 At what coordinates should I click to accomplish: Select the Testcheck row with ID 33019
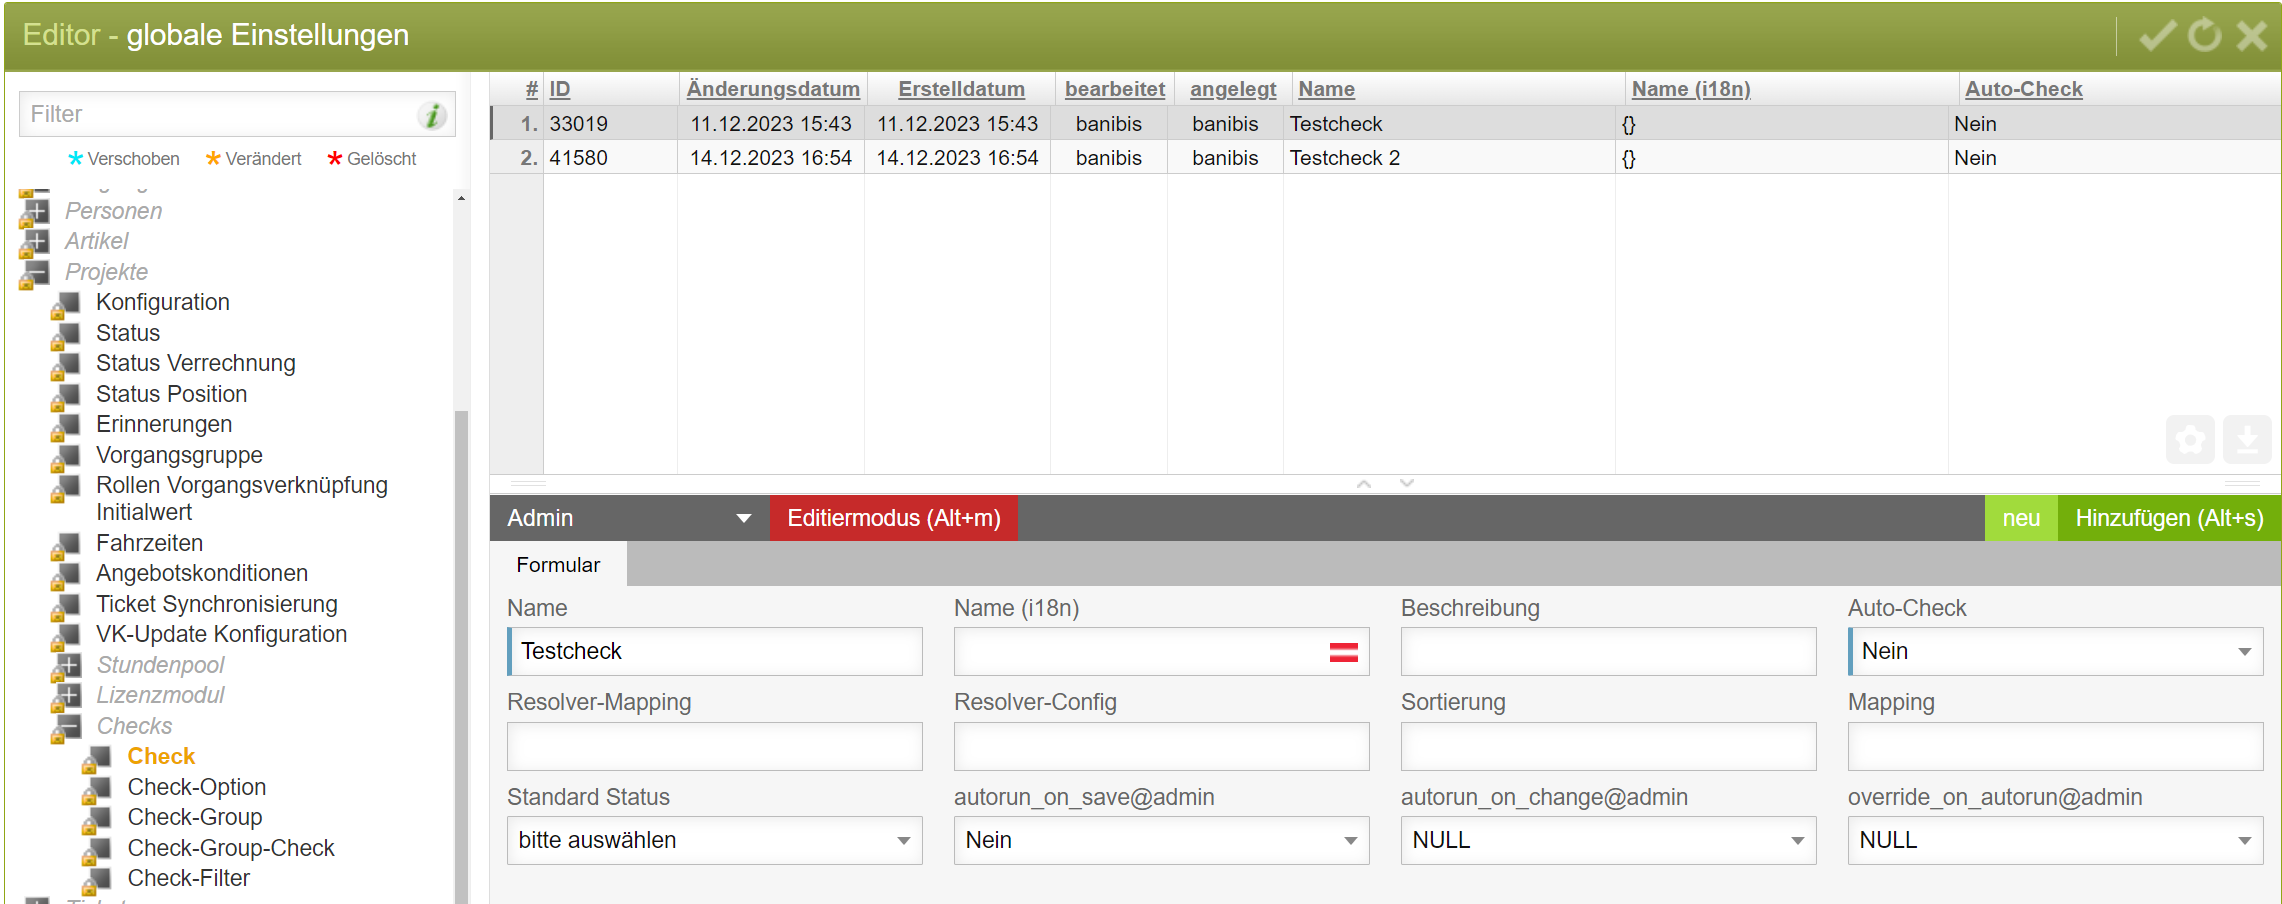click(1385, 124)
